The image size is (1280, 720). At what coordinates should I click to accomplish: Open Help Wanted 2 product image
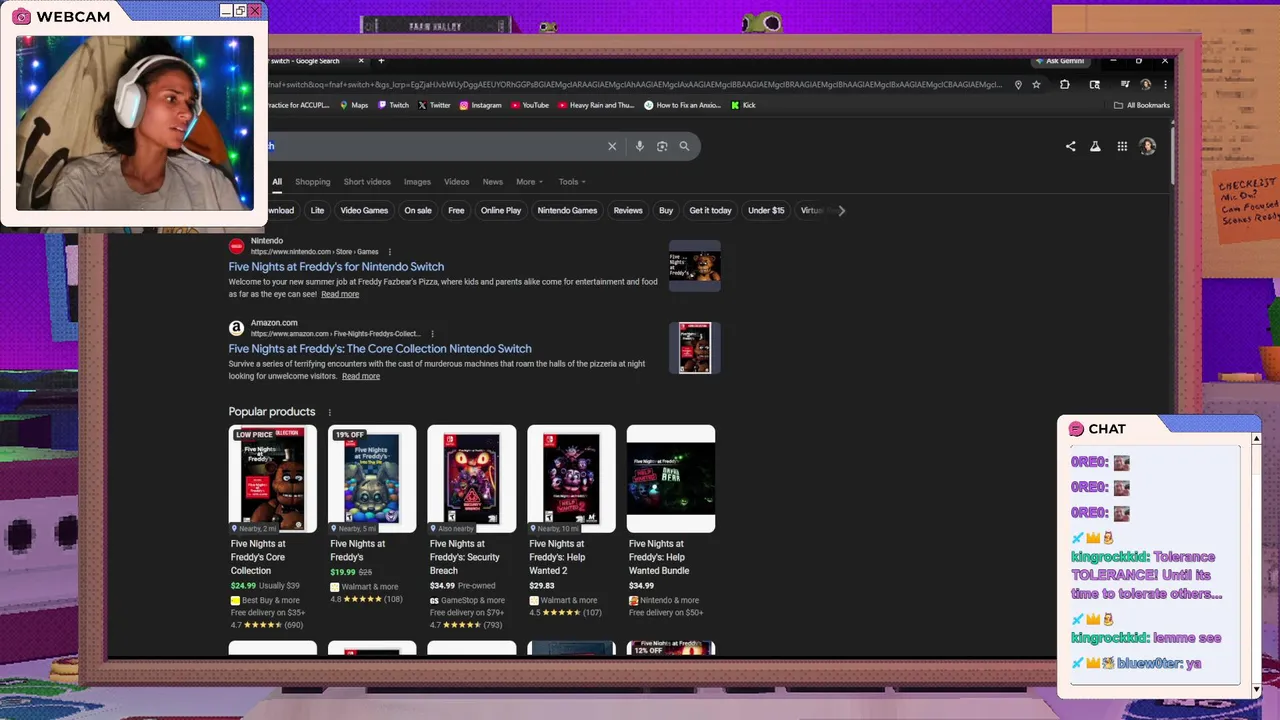tap(571, 479)
